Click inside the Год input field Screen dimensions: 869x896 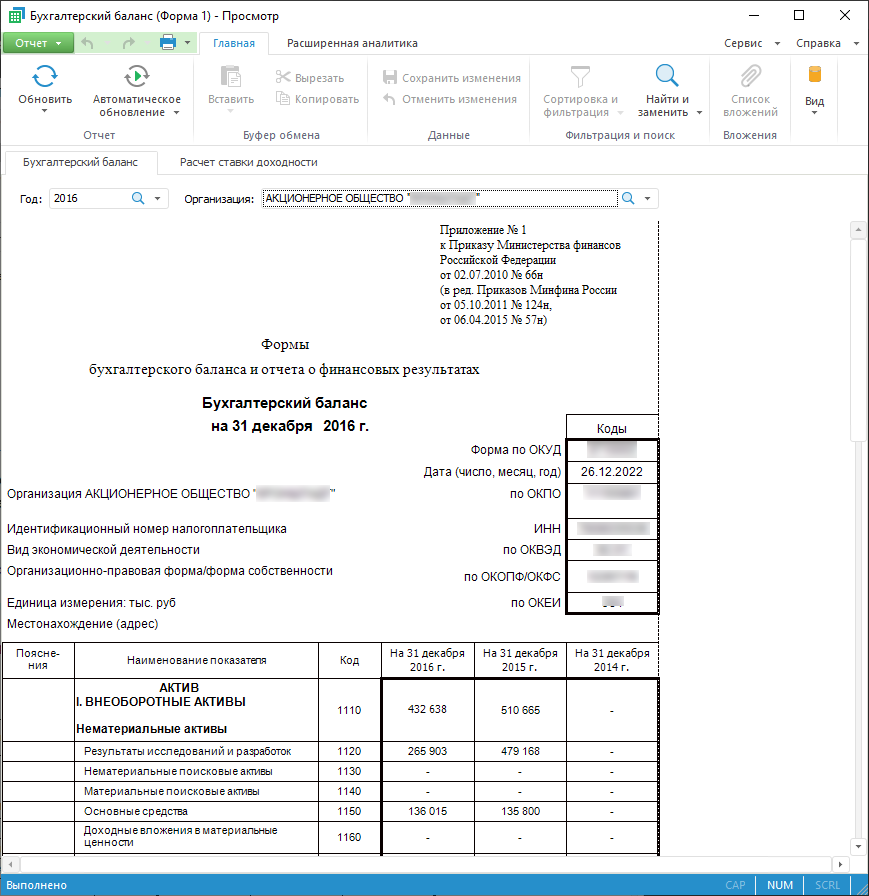pos(89,198)
